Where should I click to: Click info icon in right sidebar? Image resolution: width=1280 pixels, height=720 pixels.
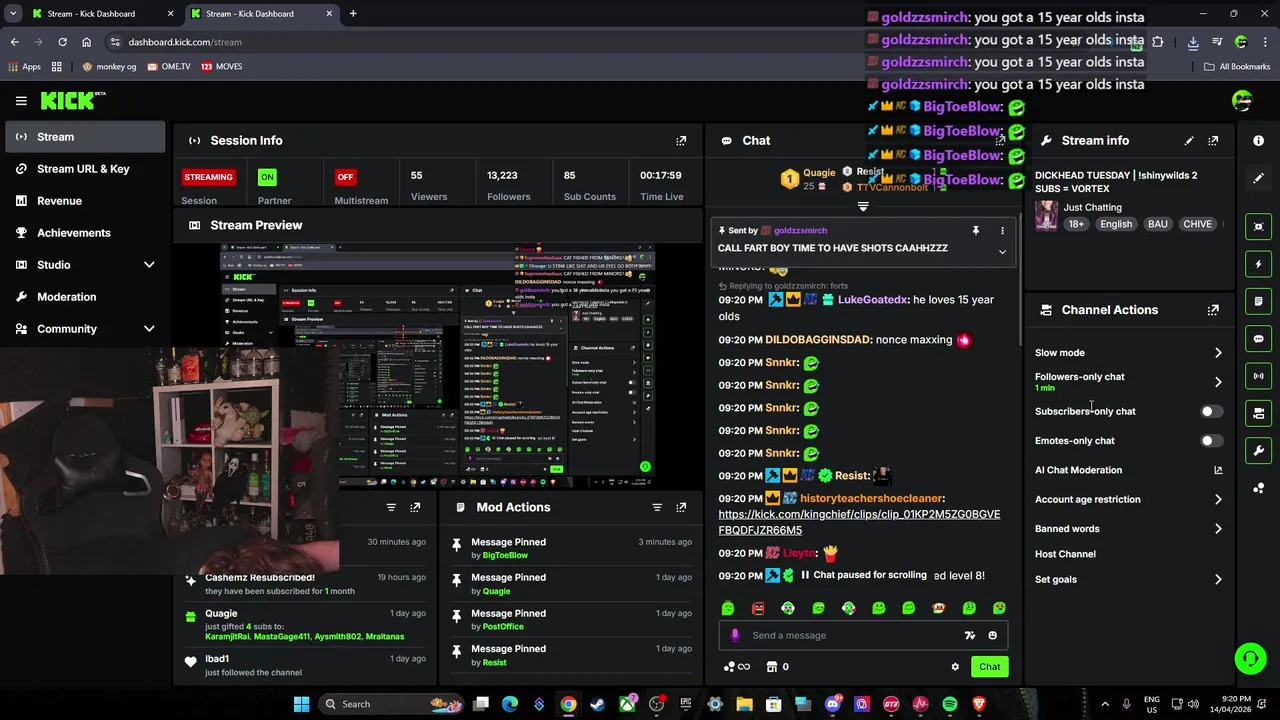click(x=1258, y=141)
